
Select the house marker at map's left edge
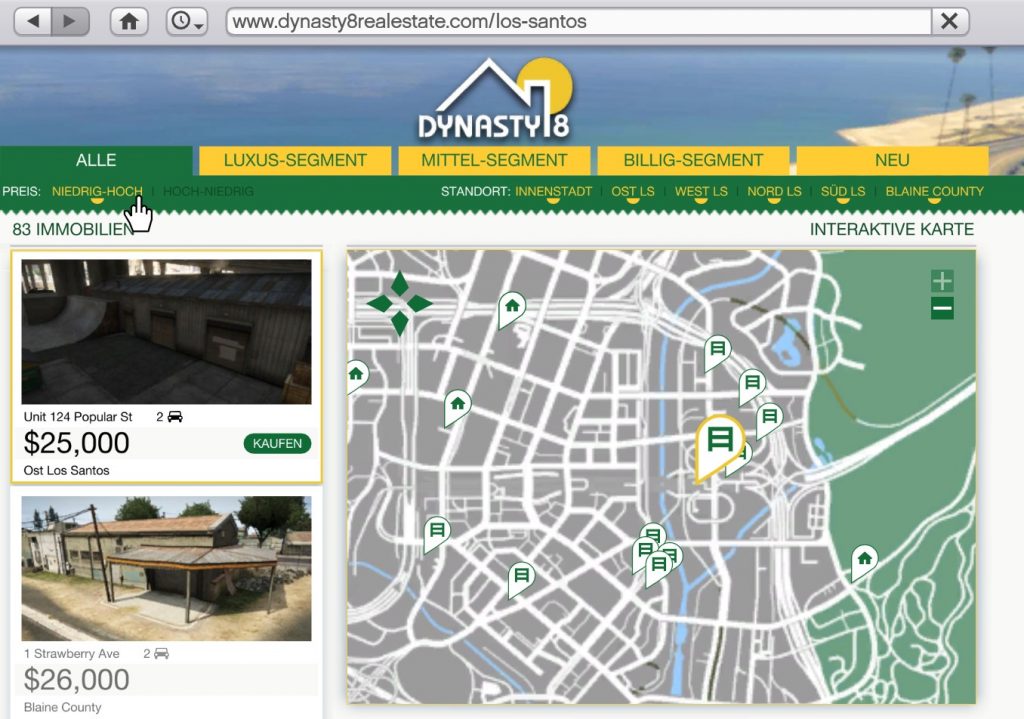tap(355, 375)
